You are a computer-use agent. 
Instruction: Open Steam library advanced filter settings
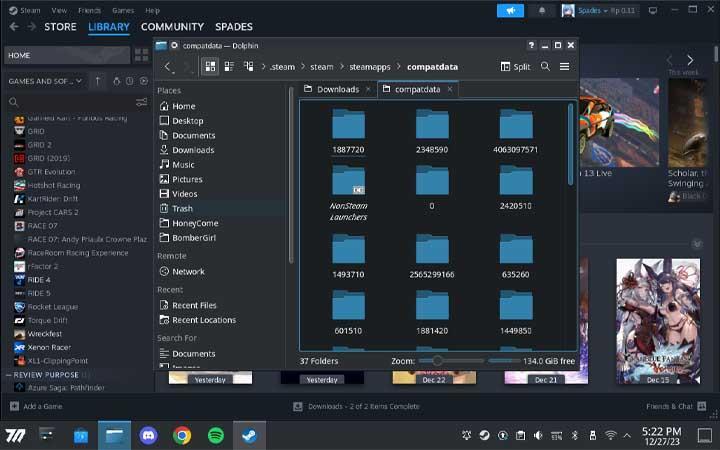141,101
